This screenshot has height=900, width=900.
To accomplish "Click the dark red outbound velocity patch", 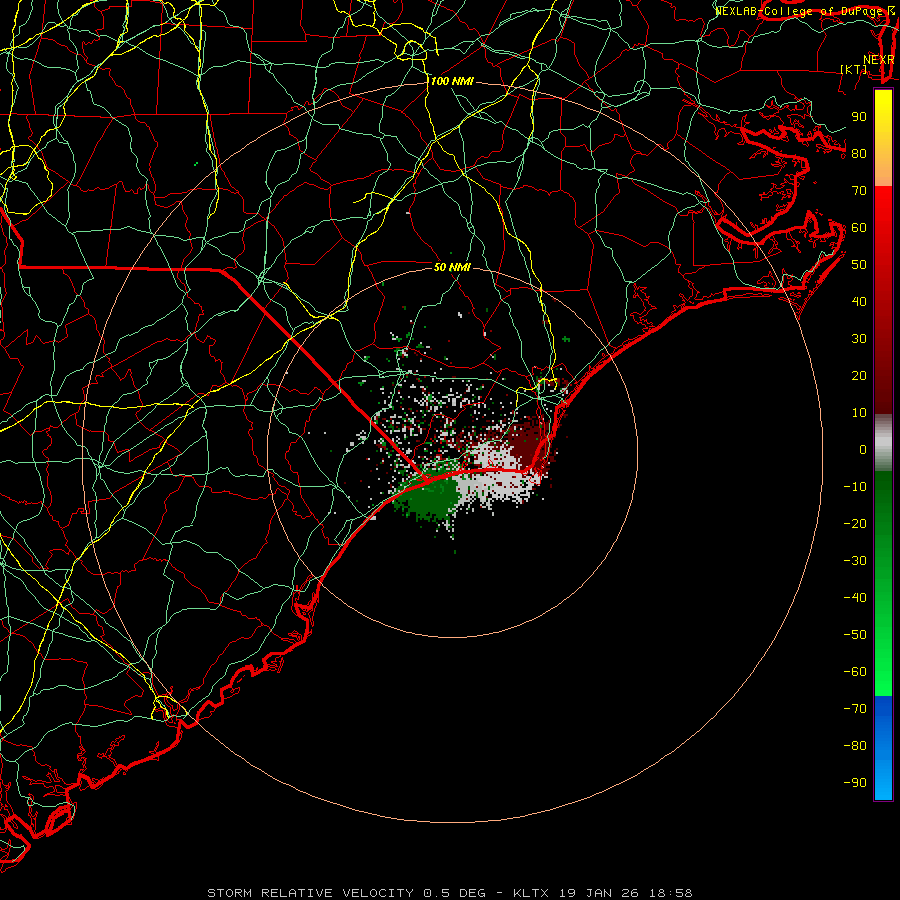I will tap(527, 444).
